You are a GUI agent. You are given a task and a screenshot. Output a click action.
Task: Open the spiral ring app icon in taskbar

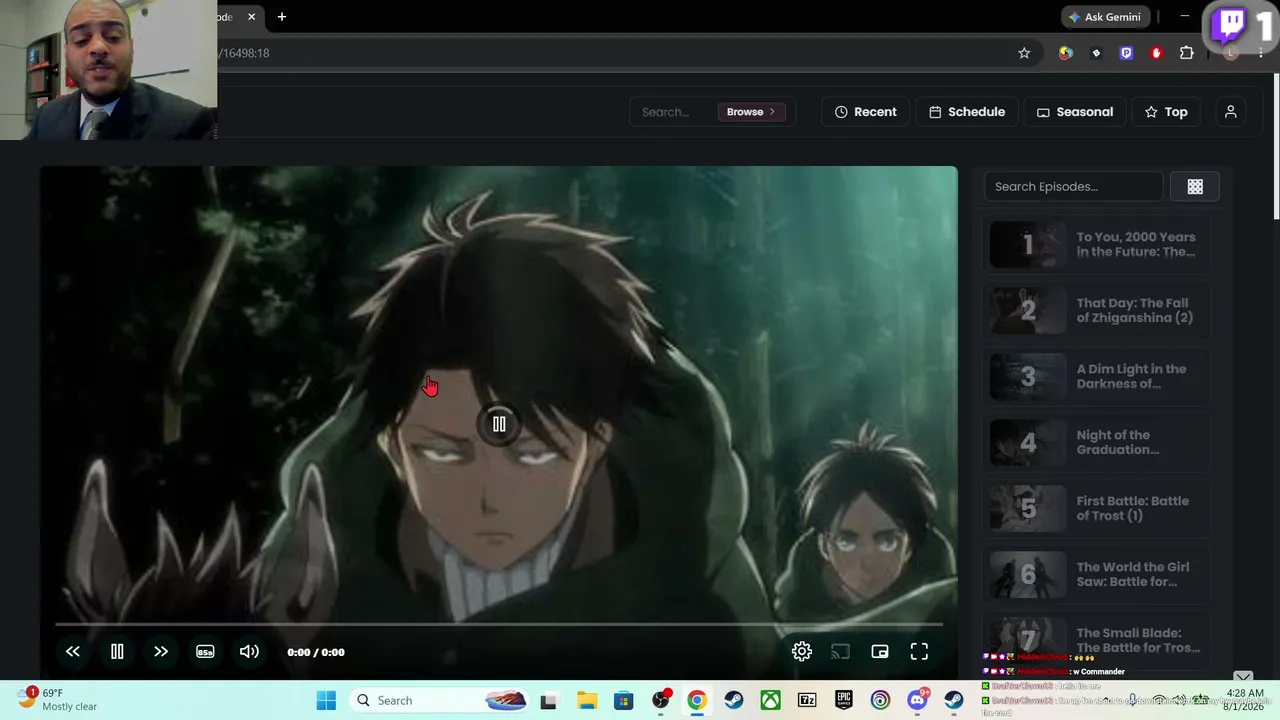pyautogui.click(x=880, y=700)
